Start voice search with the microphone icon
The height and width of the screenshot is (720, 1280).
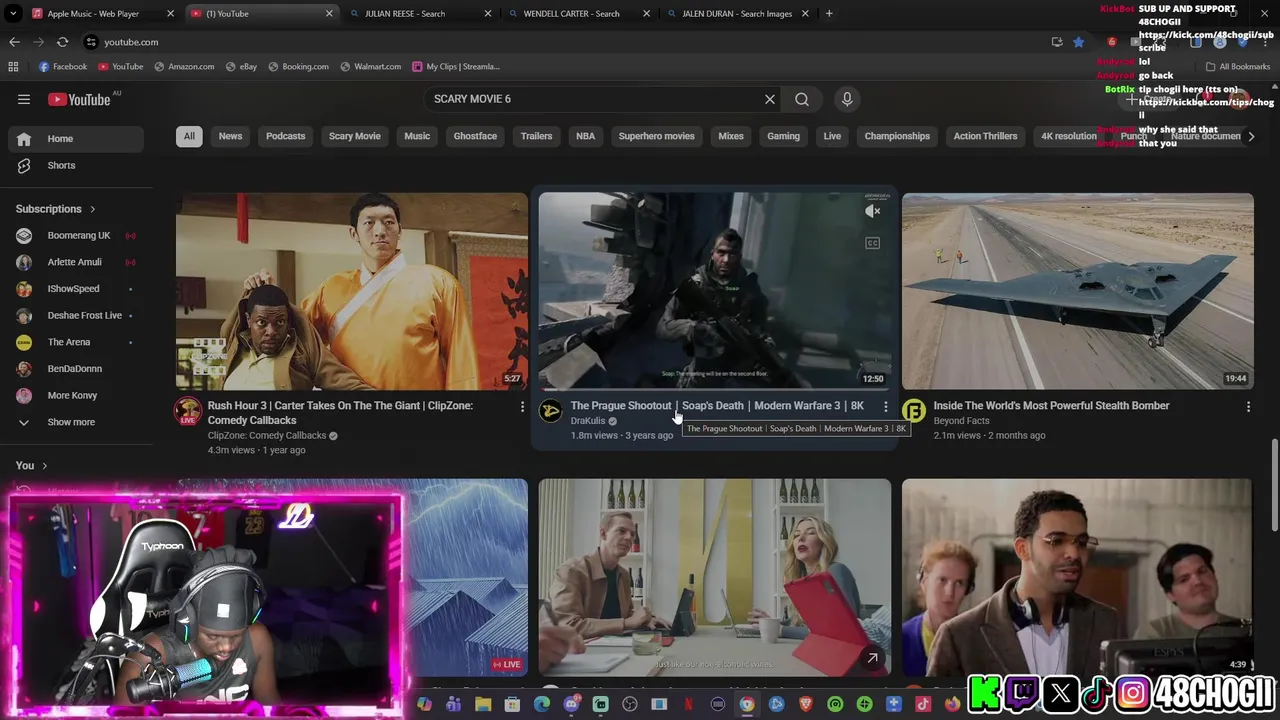847,99
